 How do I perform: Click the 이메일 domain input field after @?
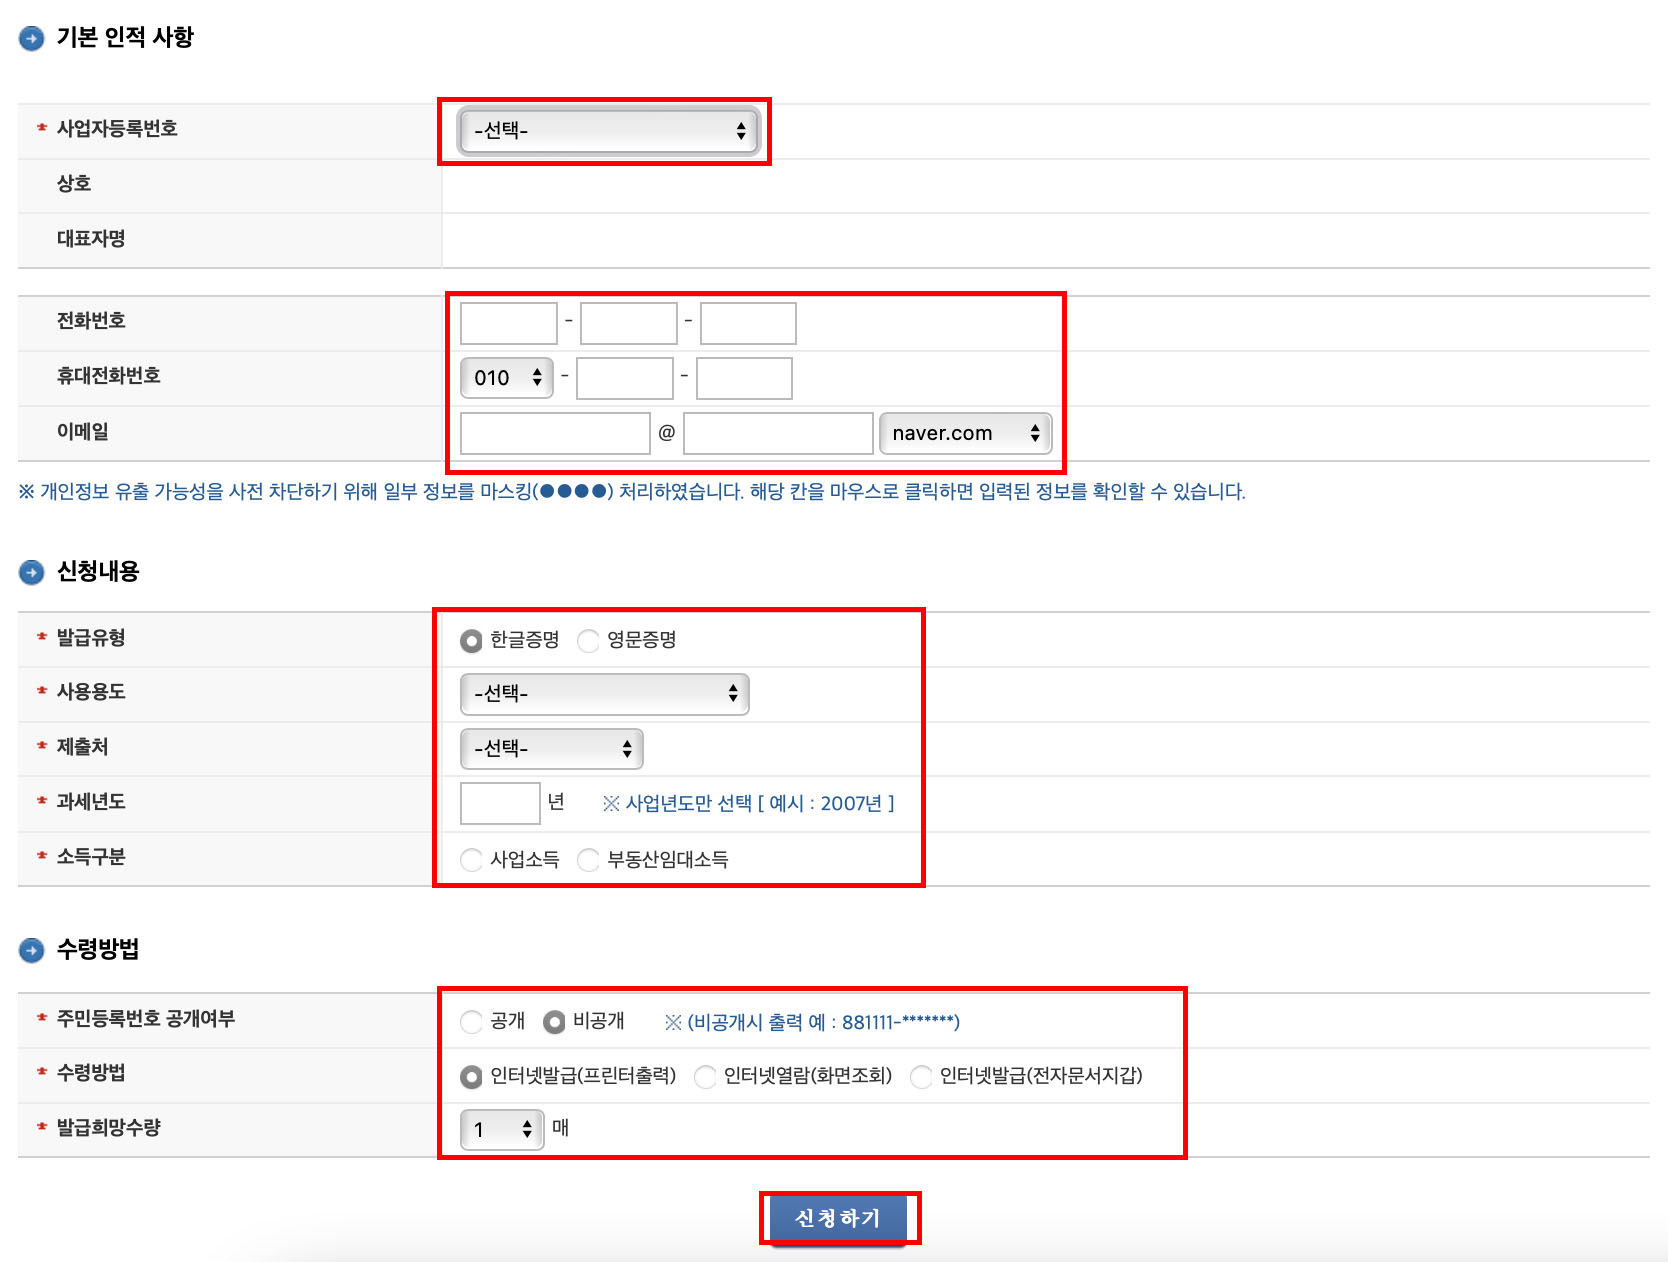(778, 433)
